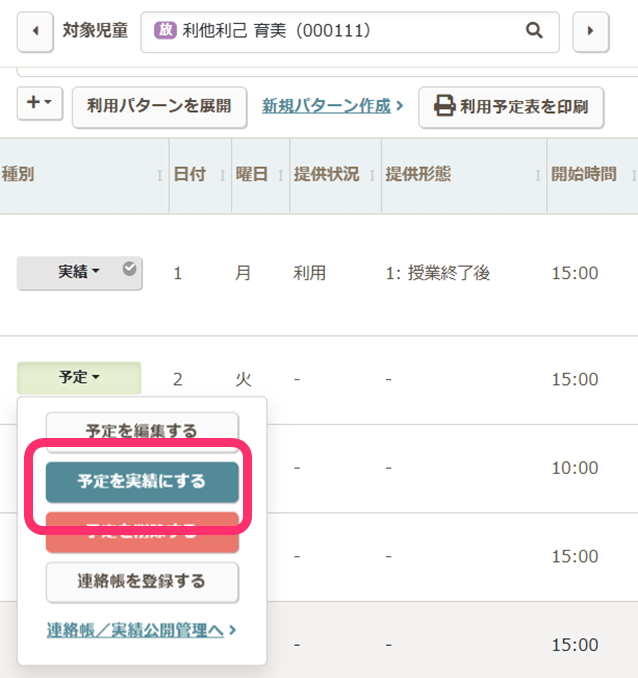
Task: Click the next child arrow button
Action: click(x=590, y=31)
